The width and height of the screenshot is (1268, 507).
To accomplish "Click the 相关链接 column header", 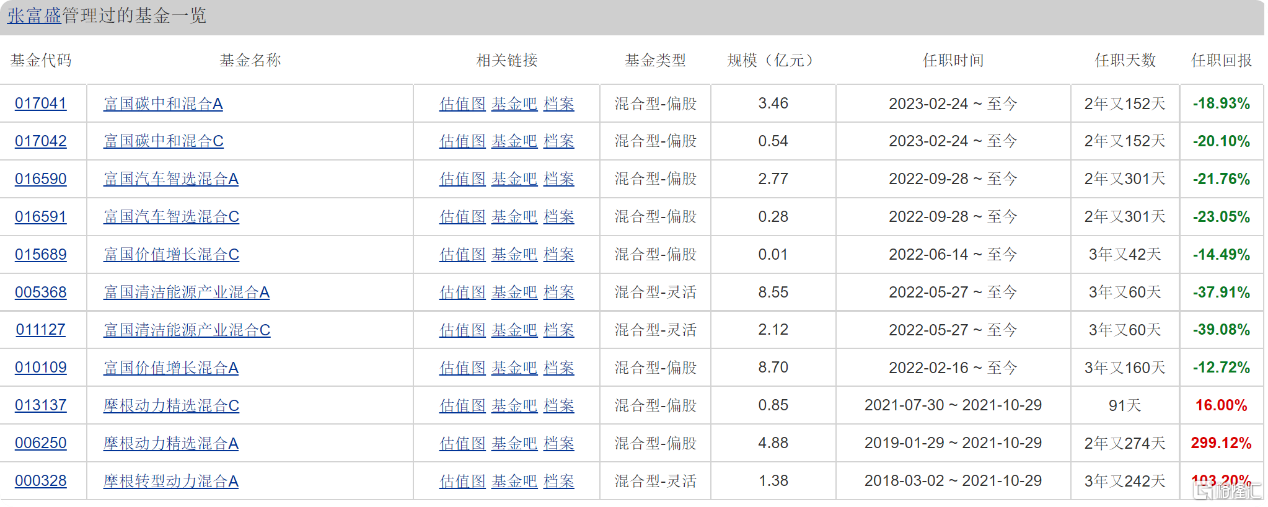I will point(507,60).
